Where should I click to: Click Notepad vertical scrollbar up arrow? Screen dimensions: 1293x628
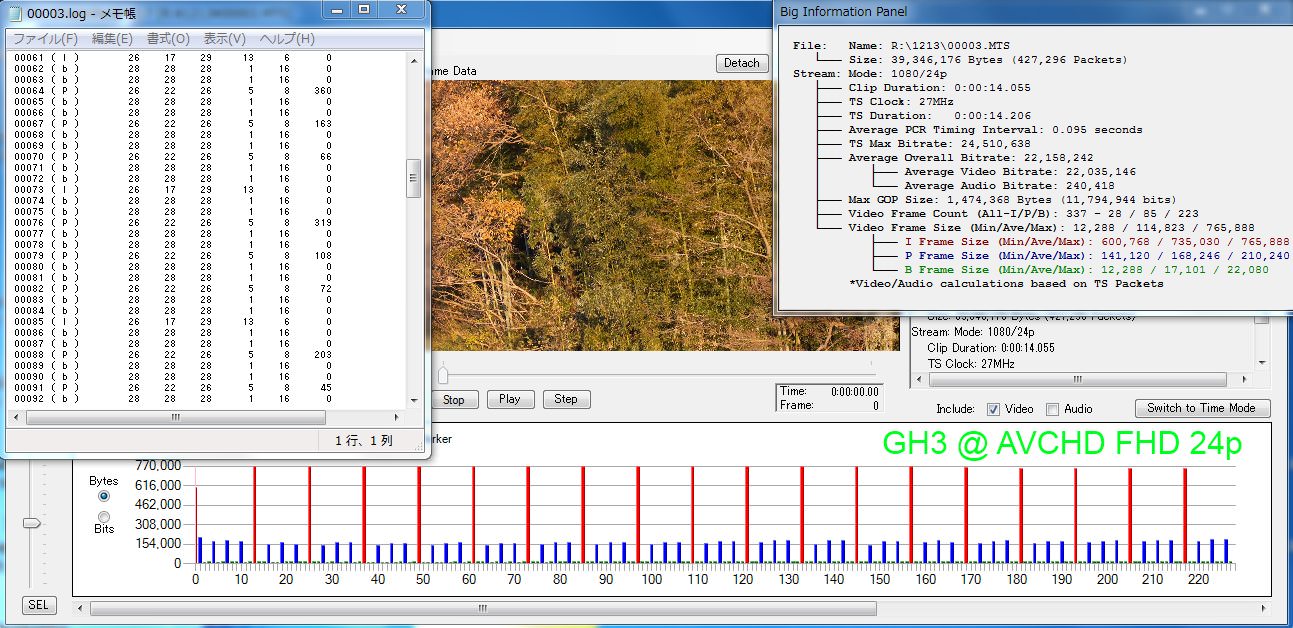tap(414, 60)
